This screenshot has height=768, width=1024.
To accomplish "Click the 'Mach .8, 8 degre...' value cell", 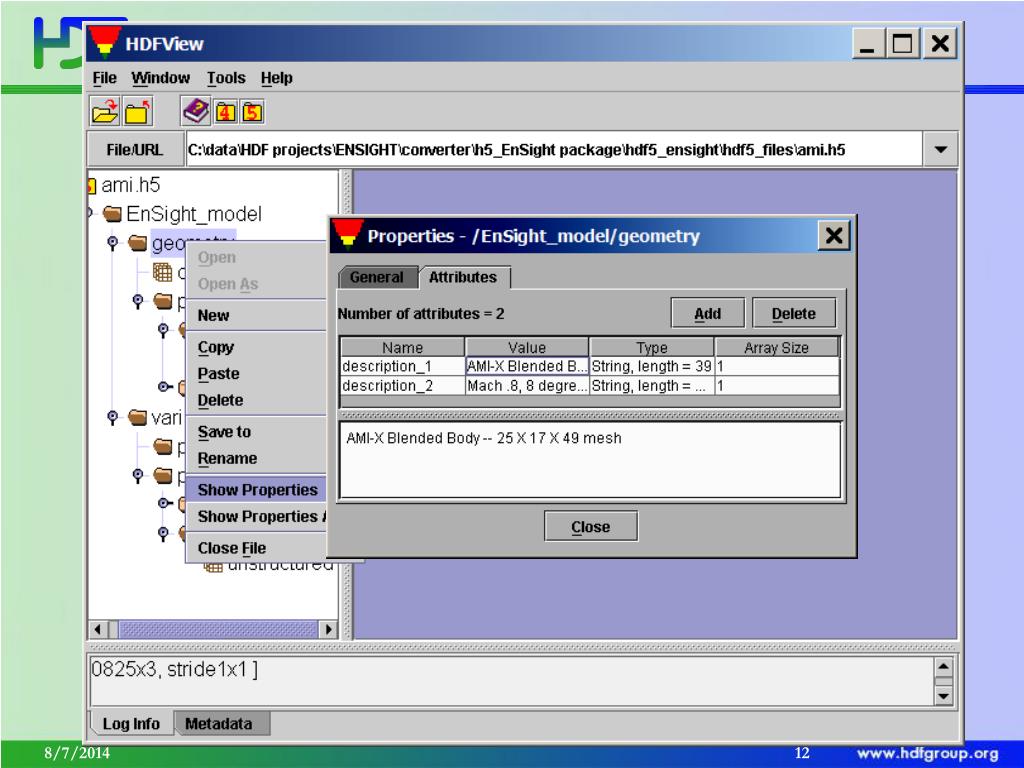I will click(527, 386).
